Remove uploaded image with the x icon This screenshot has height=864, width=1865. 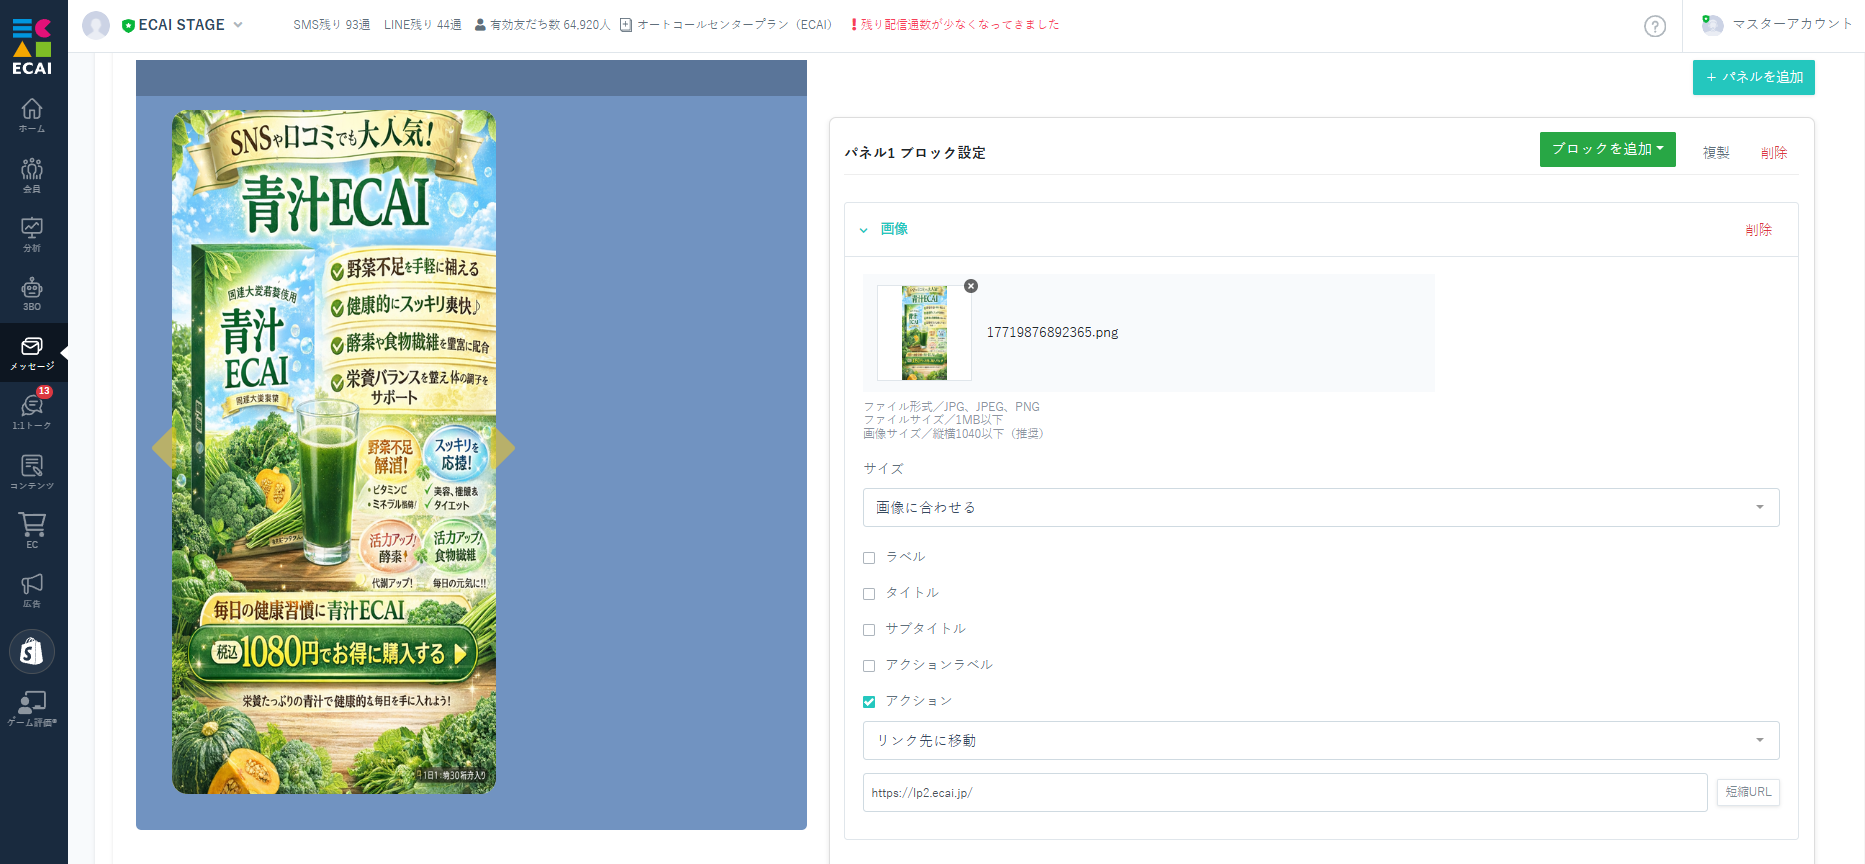coord(971,286)
